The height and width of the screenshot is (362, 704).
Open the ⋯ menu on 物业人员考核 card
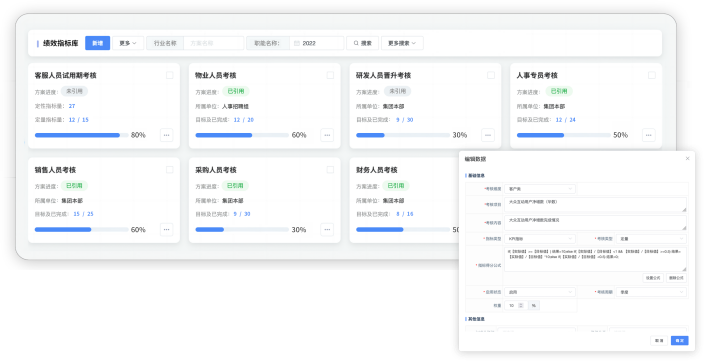tap(327, 135)
